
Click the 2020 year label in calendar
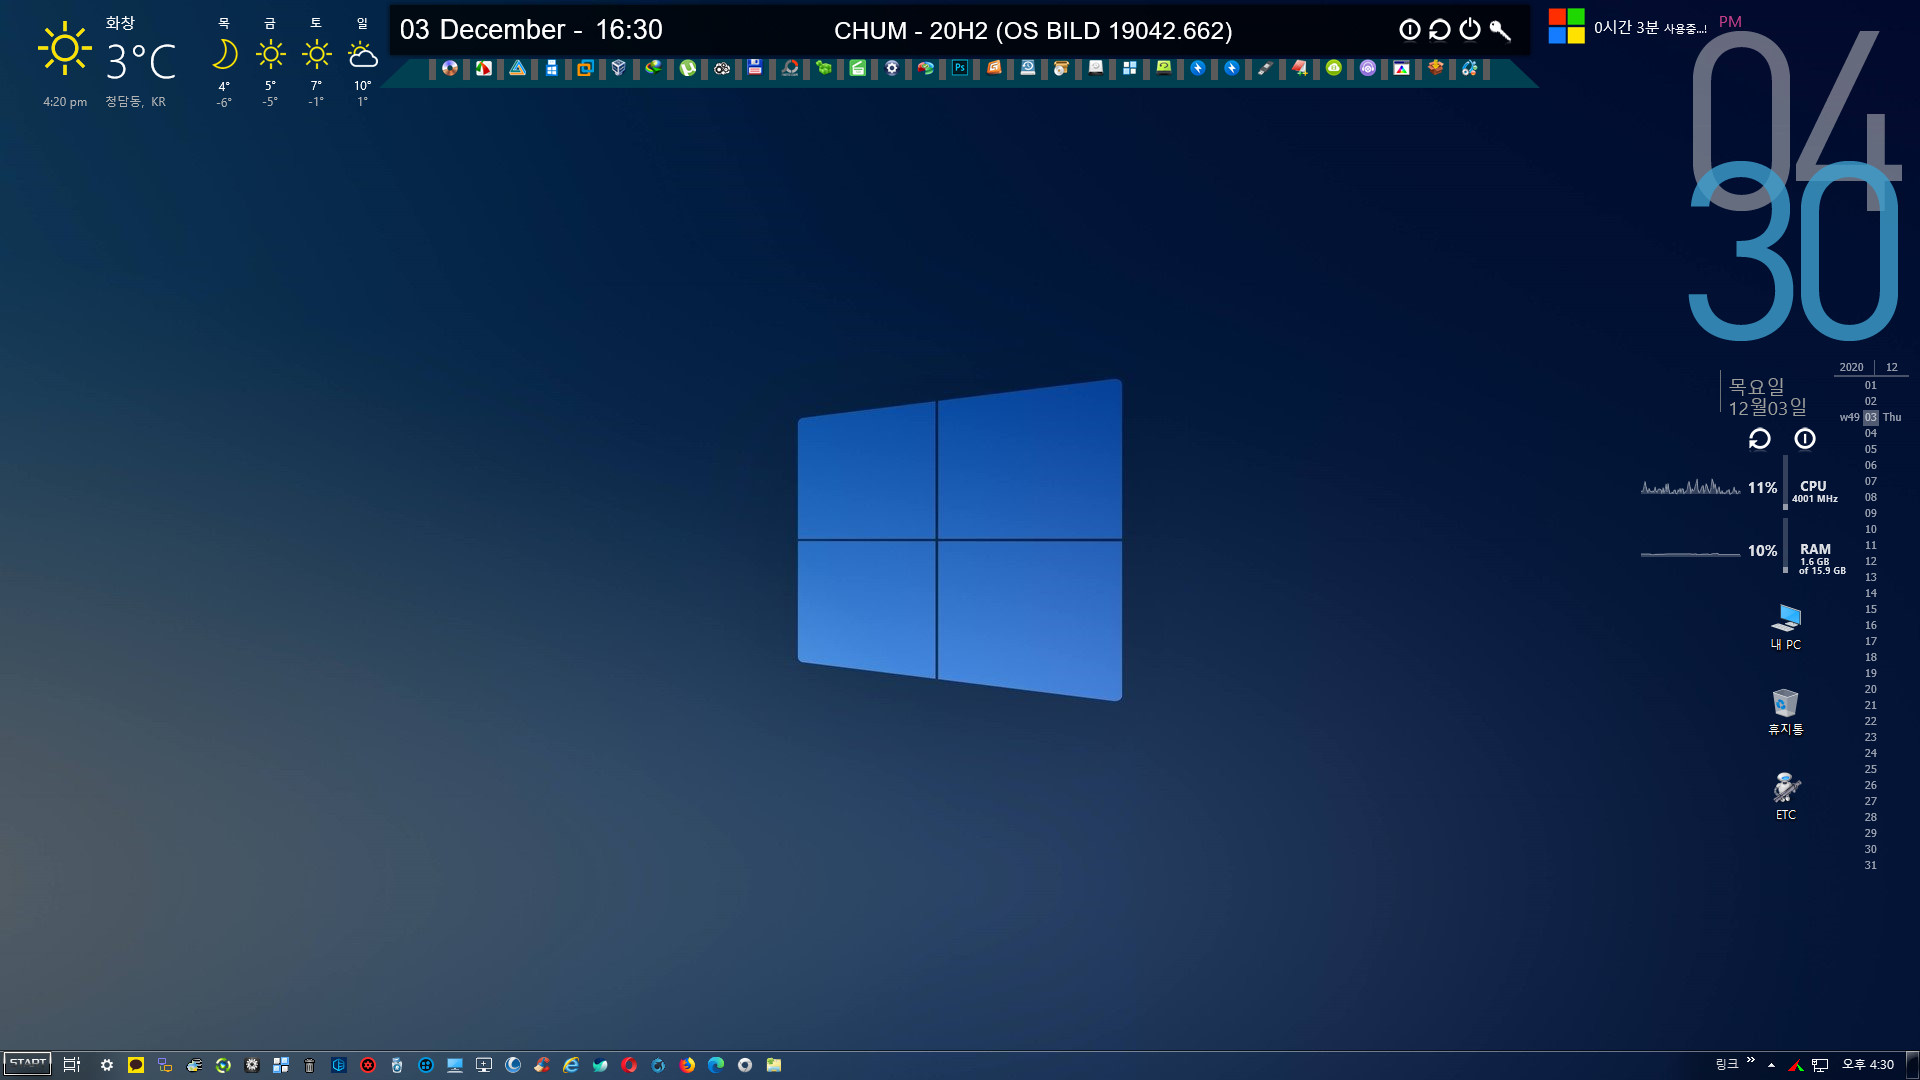pyautogui.click(x=1851, y=367)
